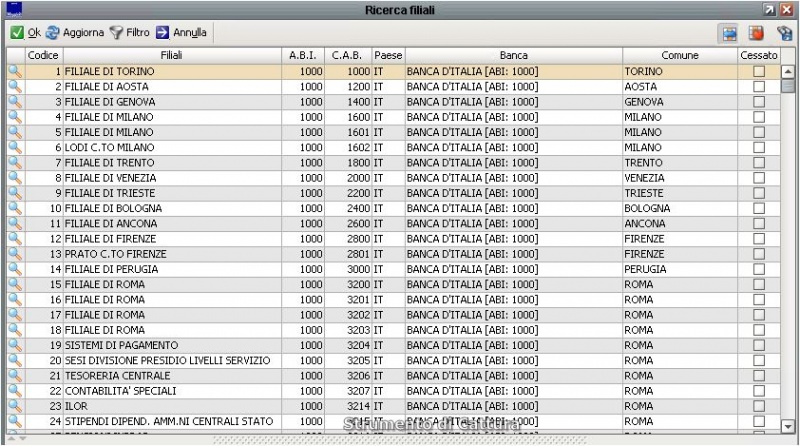Open the Filtro filter option
This screenshot has width=800, height=446.
[130, 33]
